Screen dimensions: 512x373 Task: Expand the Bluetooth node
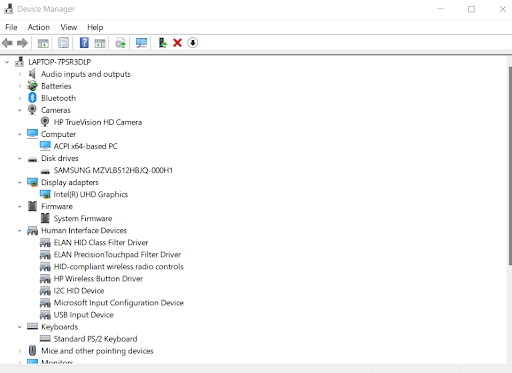click(x=20, y=98)
